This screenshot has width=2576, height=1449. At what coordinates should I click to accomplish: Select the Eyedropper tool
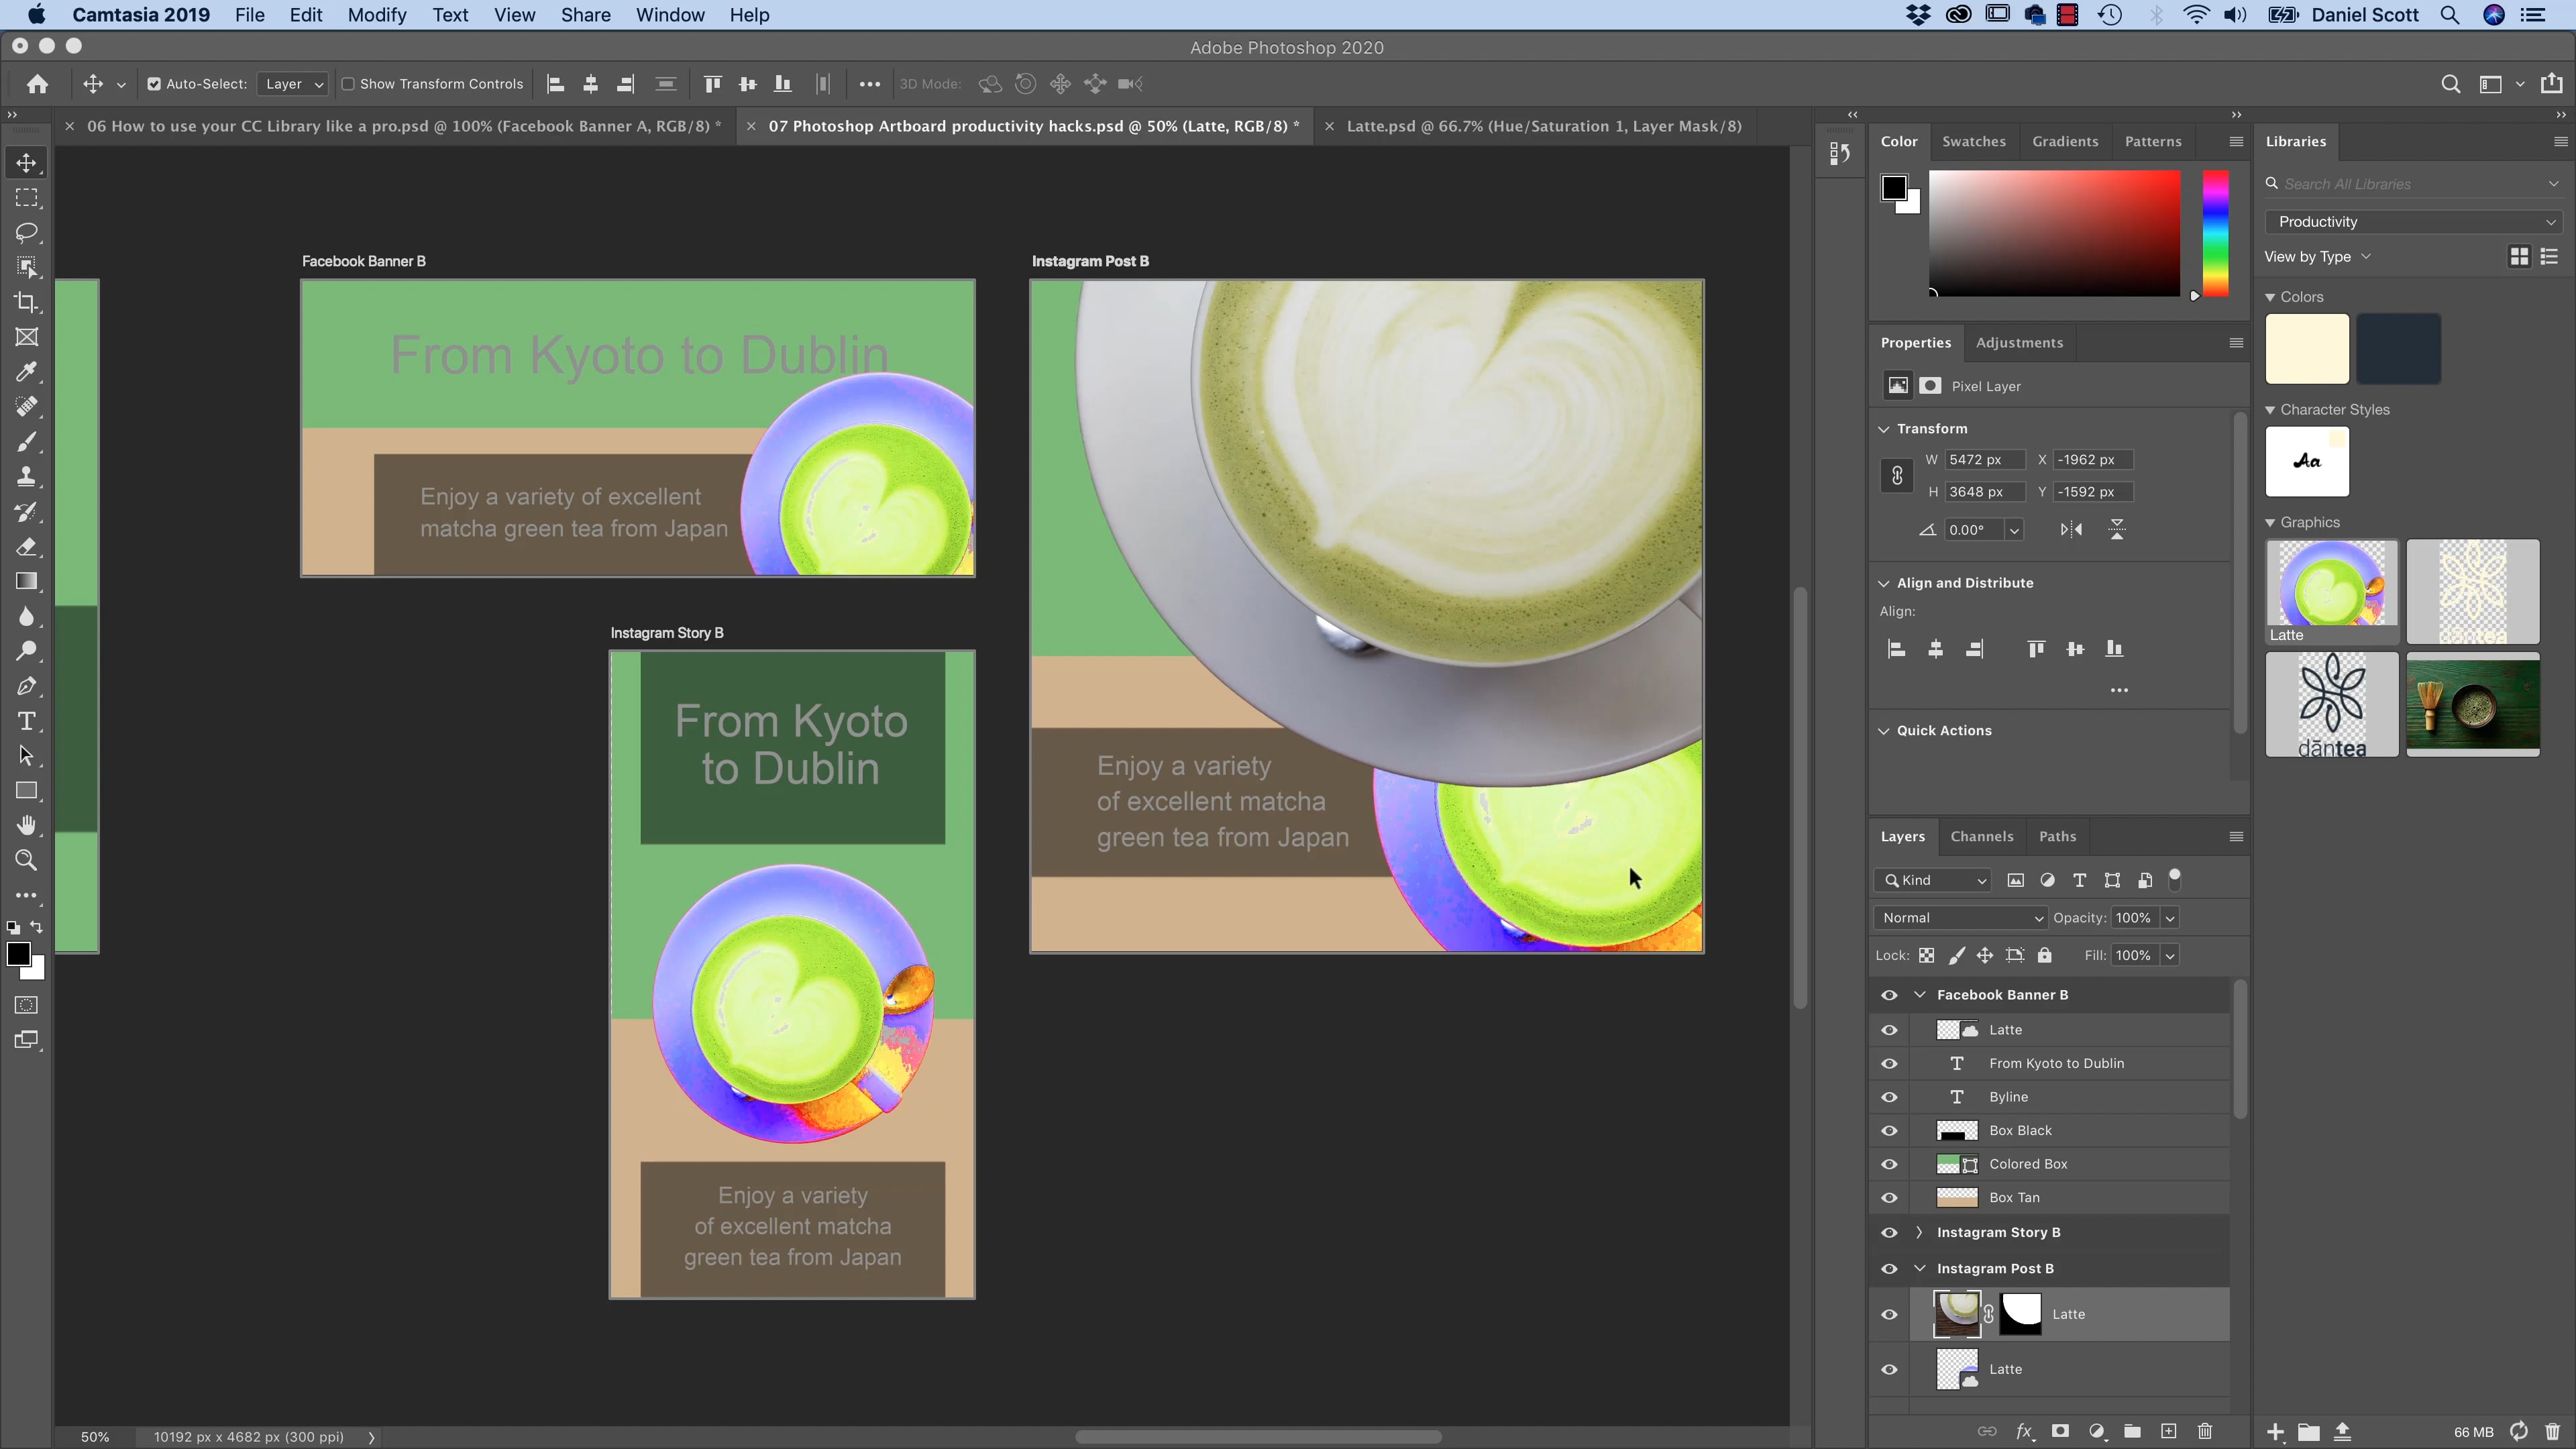pos(27,372)
